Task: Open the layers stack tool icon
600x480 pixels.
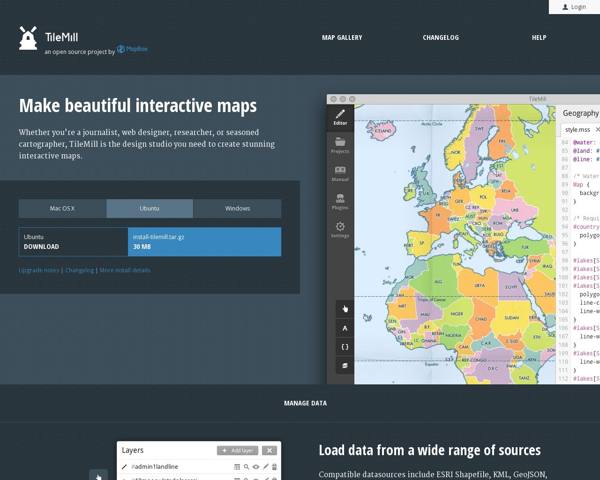Action: pyautogui.click(x=344, y=366)
